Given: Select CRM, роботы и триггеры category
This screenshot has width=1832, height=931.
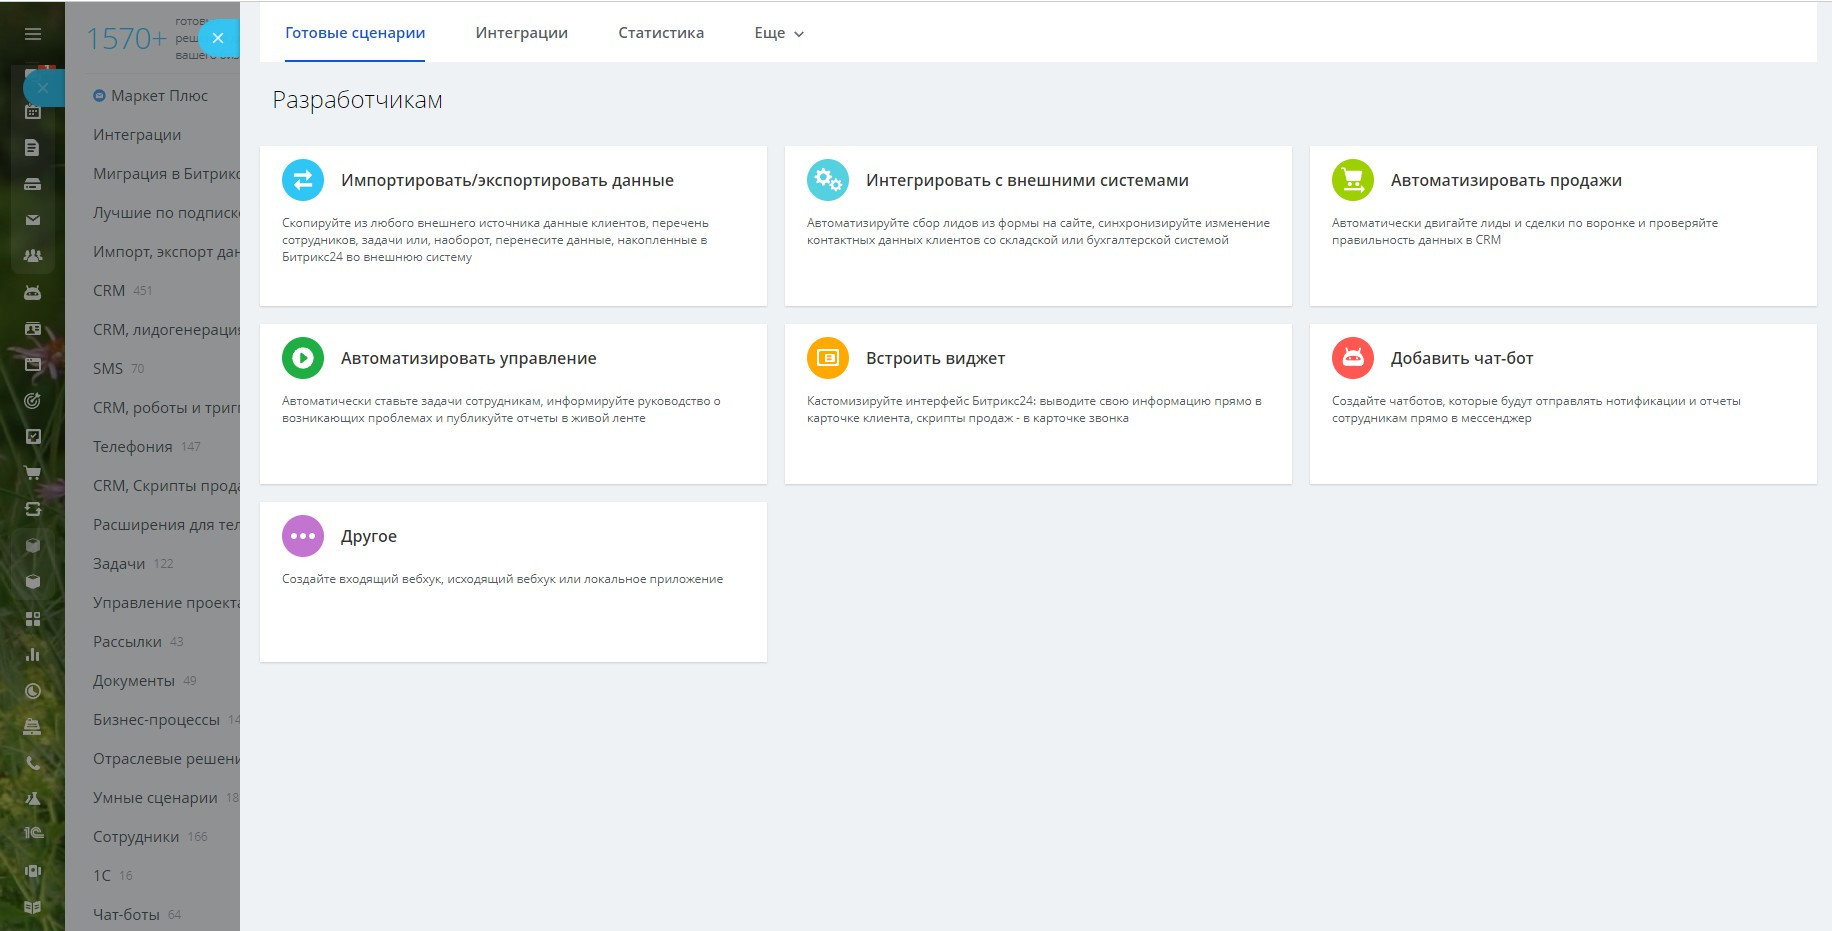Looking at the screenshot, I should [x=166, y=408].
